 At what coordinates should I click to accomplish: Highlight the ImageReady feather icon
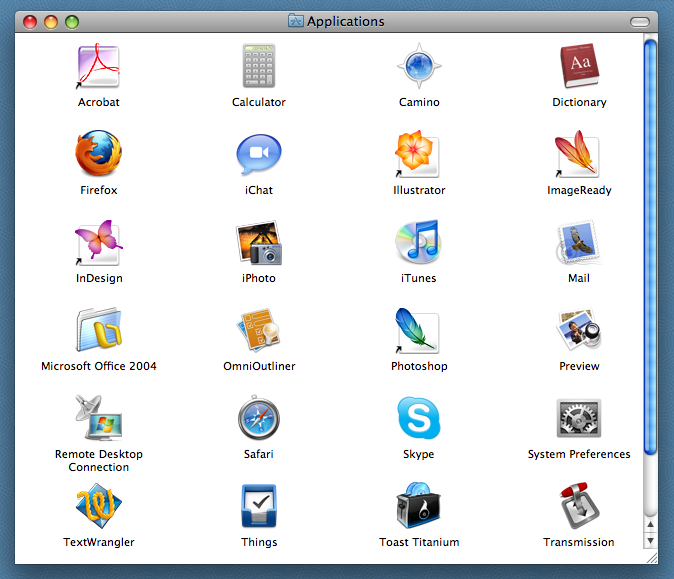pyautogui.click(x=578, y=155)
